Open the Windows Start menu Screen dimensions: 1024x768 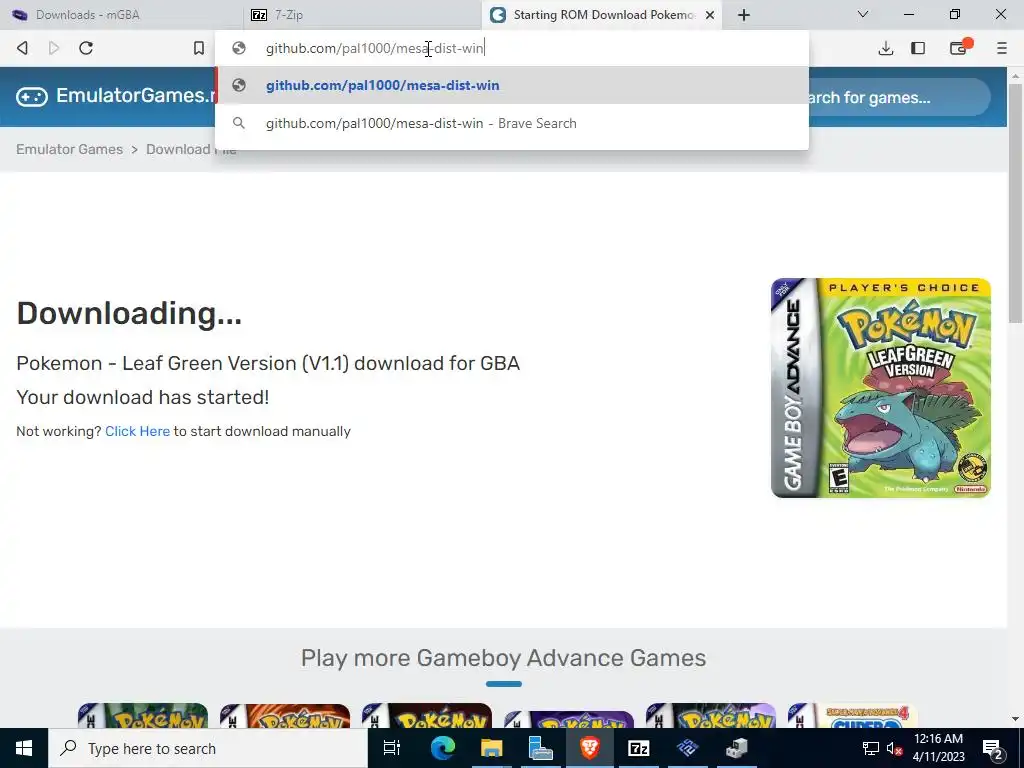[x=24, y=748]
